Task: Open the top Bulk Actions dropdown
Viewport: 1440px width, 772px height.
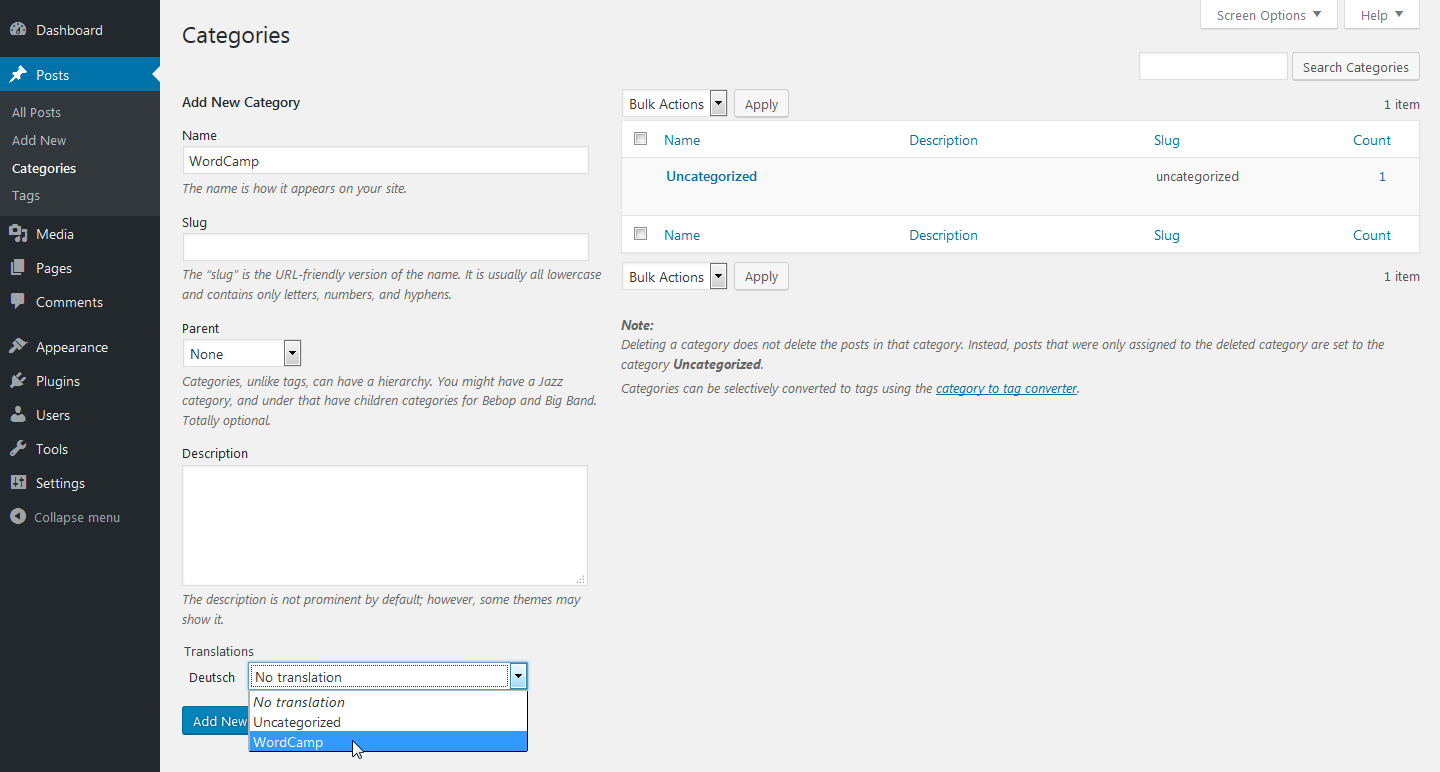Action: click(x=675, y=104)
